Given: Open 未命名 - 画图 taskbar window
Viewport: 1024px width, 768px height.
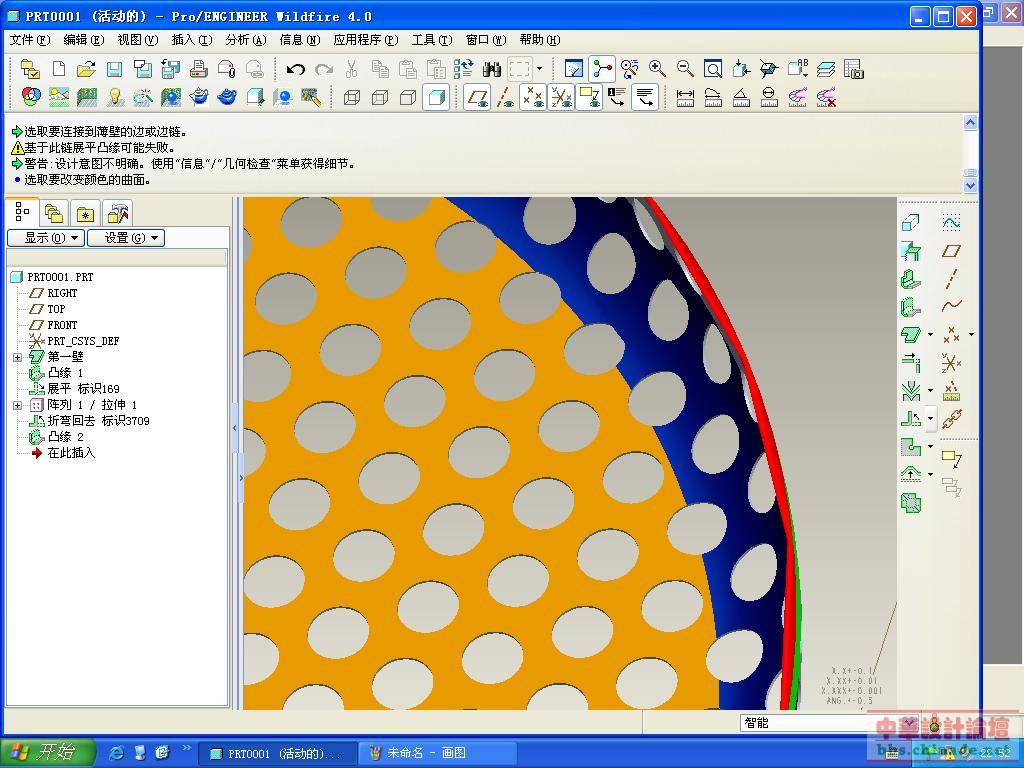Looking at the screenshot, I should point(438,753).
